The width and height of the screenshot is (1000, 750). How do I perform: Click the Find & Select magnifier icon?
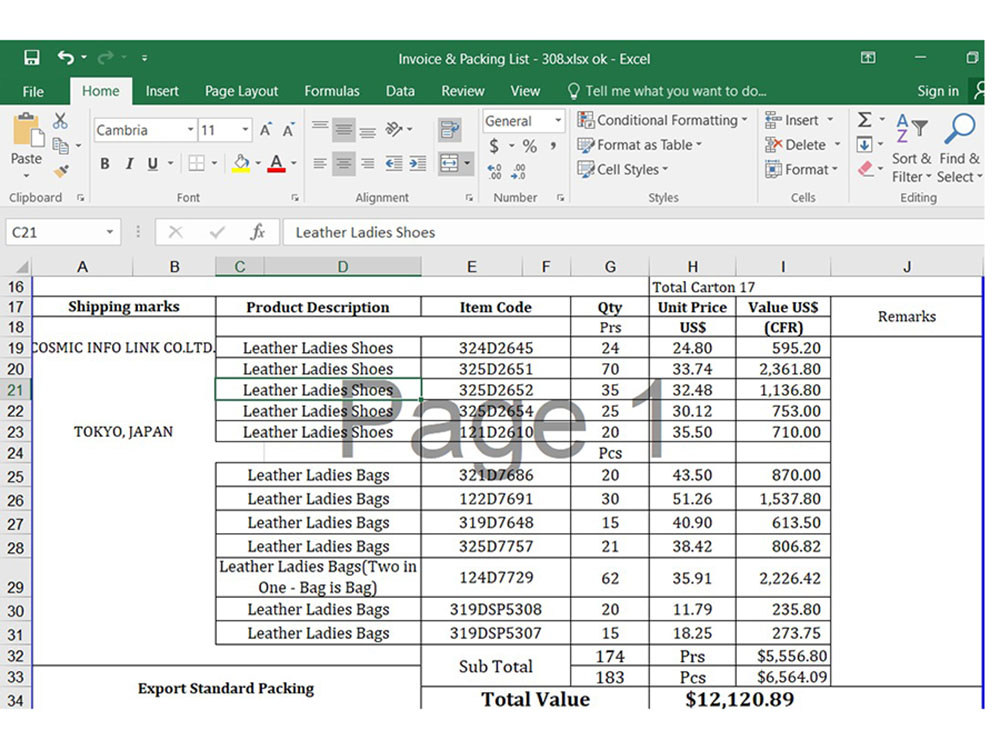click(959, 129)
